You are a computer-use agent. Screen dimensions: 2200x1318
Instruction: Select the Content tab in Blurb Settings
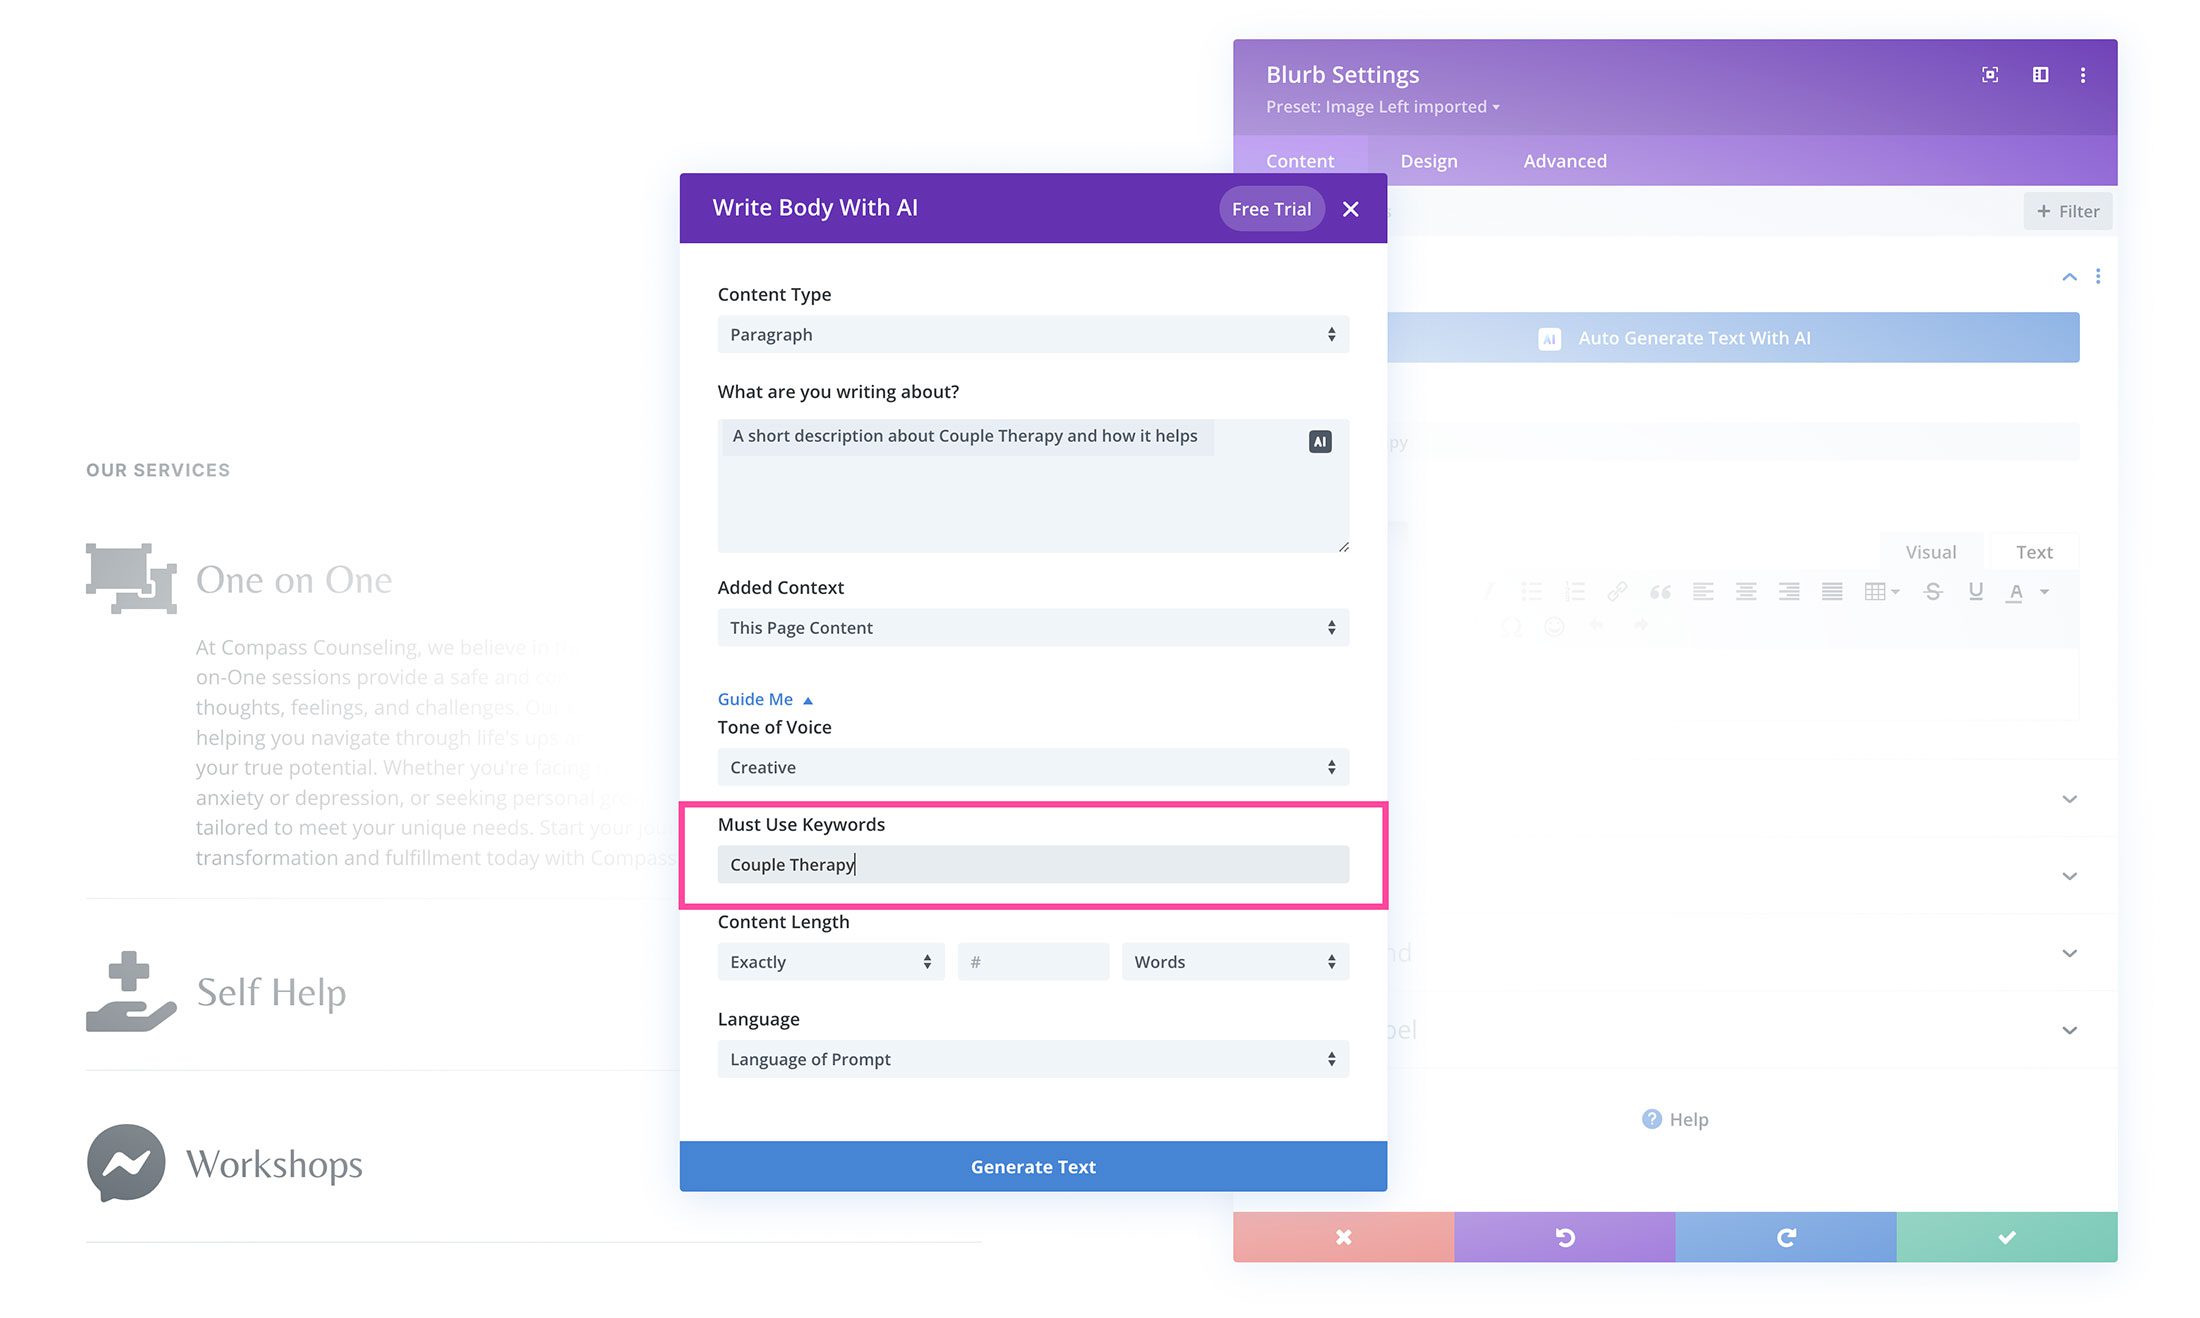1301,160
